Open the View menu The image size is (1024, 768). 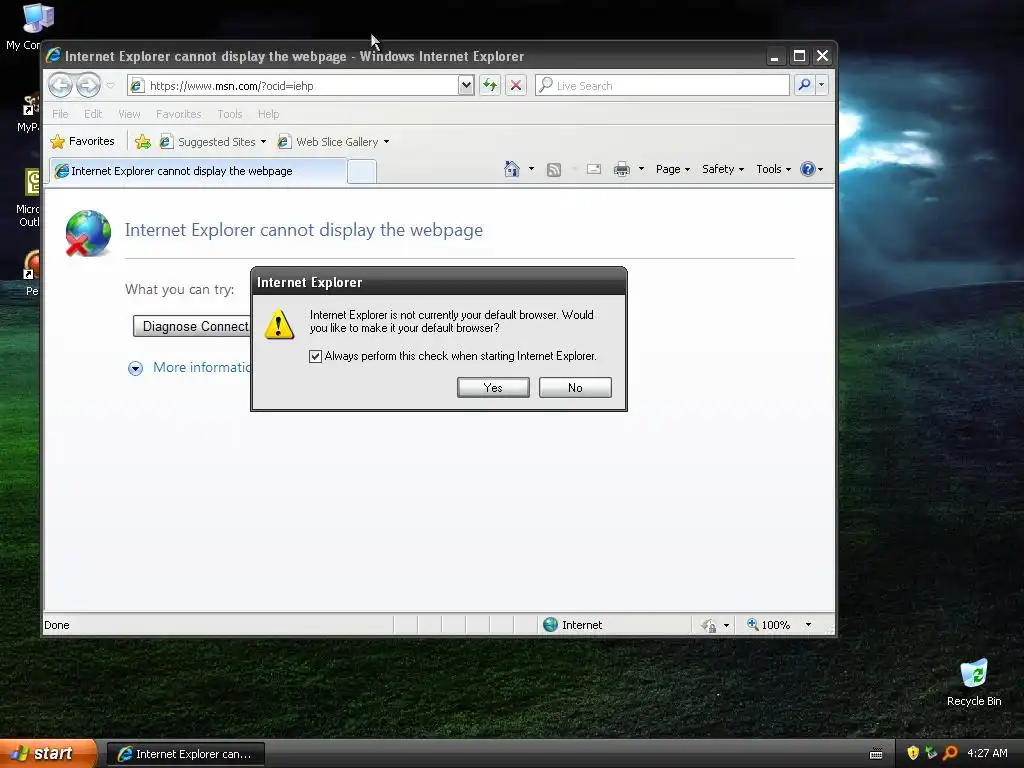(x=129, y=114)
